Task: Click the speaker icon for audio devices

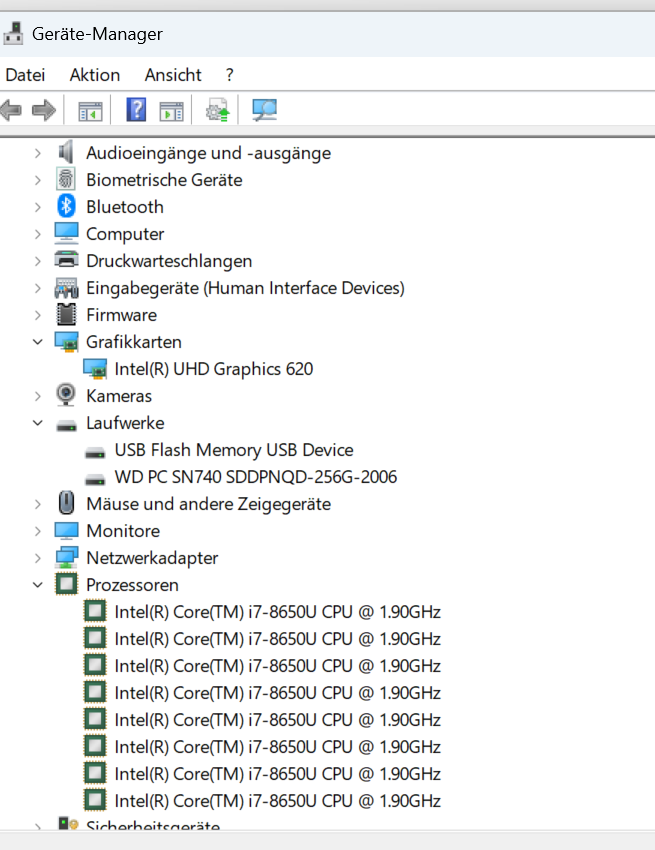Action: 66,152
